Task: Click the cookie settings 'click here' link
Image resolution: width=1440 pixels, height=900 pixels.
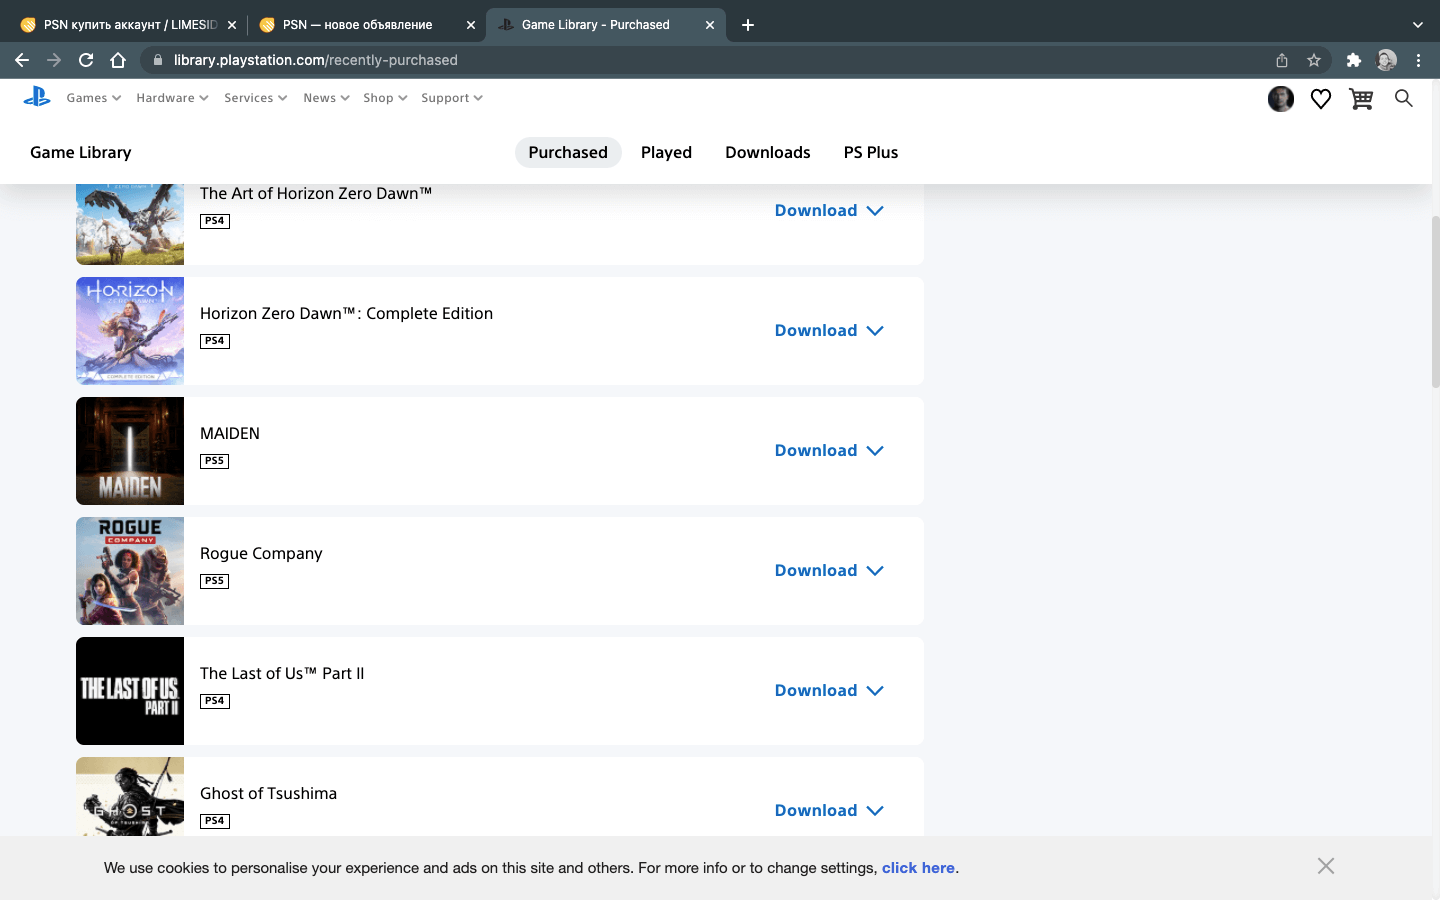Action: [x=917, y=868]
